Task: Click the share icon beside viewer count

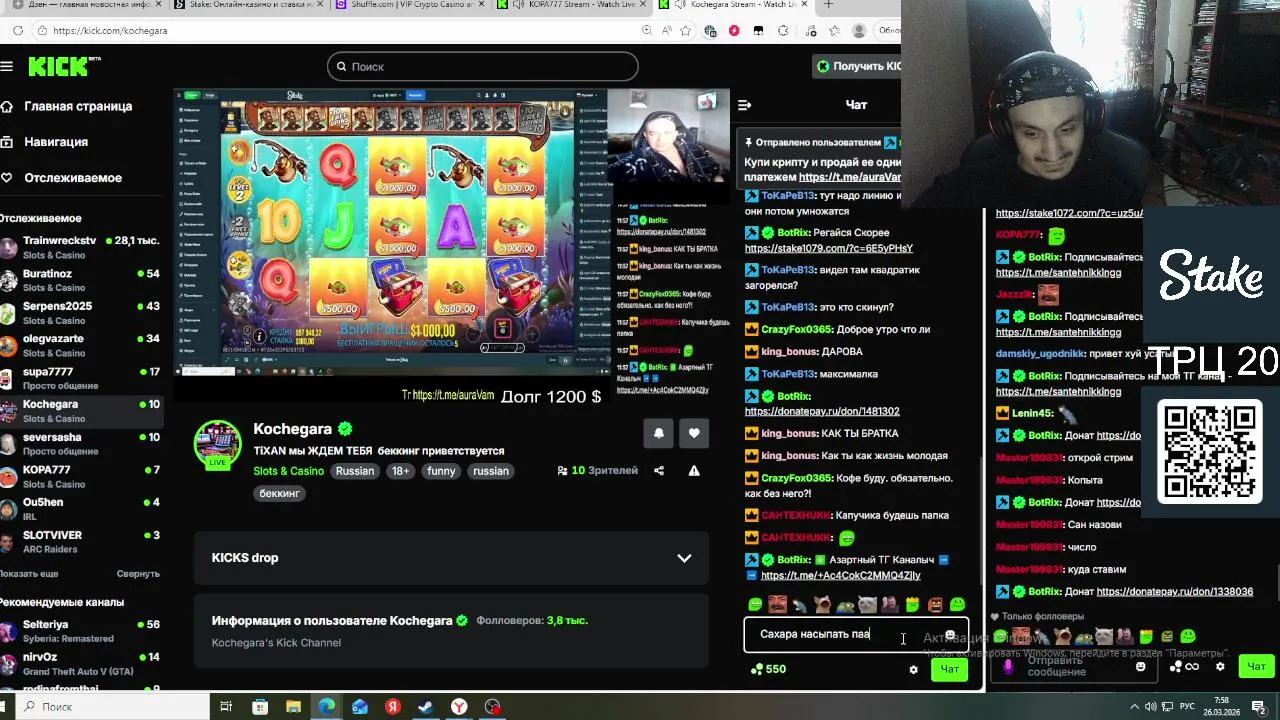Action: (658, 471)
